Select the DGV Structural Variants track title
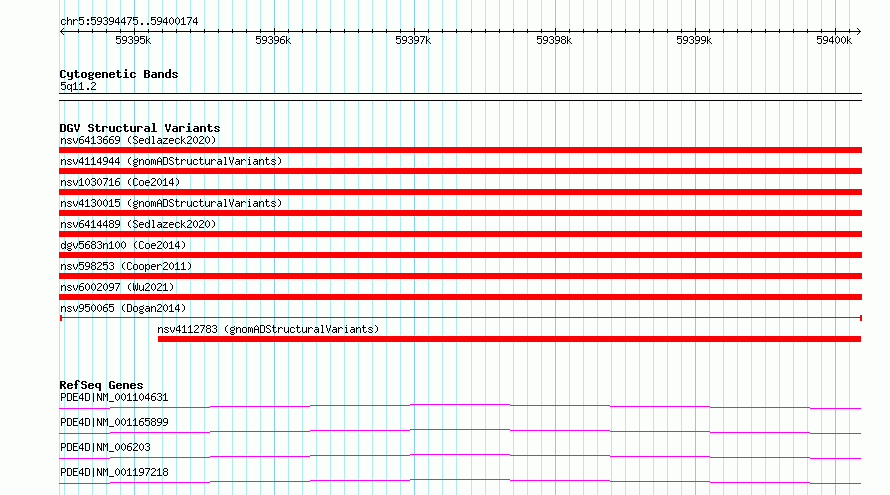The height and width of the screenshot is (495, 890). coord(140,128)
